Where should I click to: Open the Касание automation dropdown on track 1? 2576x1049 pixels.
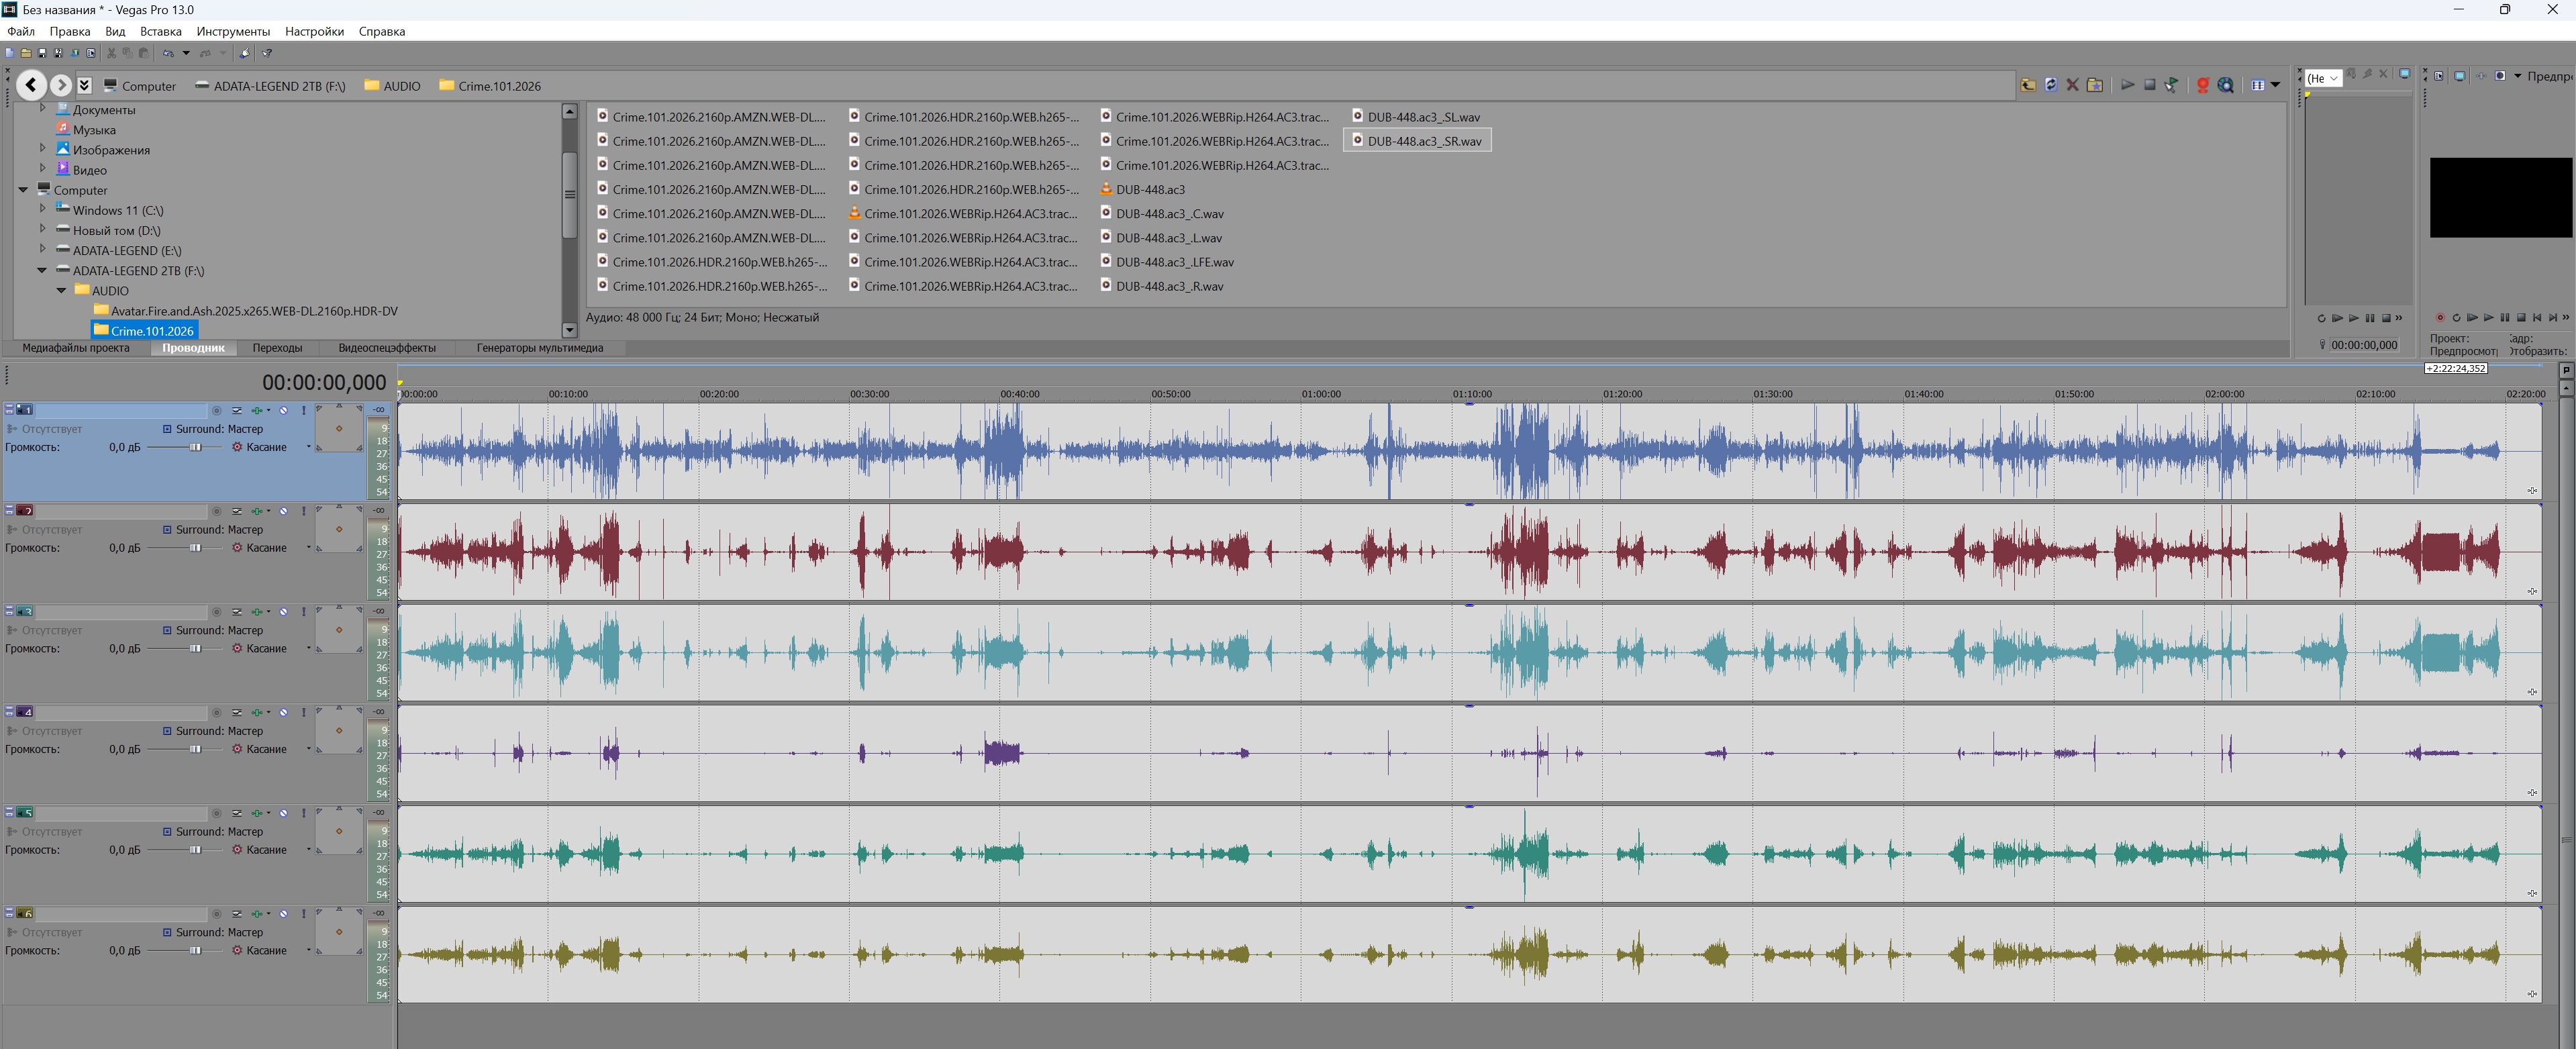tap(308, 447)
